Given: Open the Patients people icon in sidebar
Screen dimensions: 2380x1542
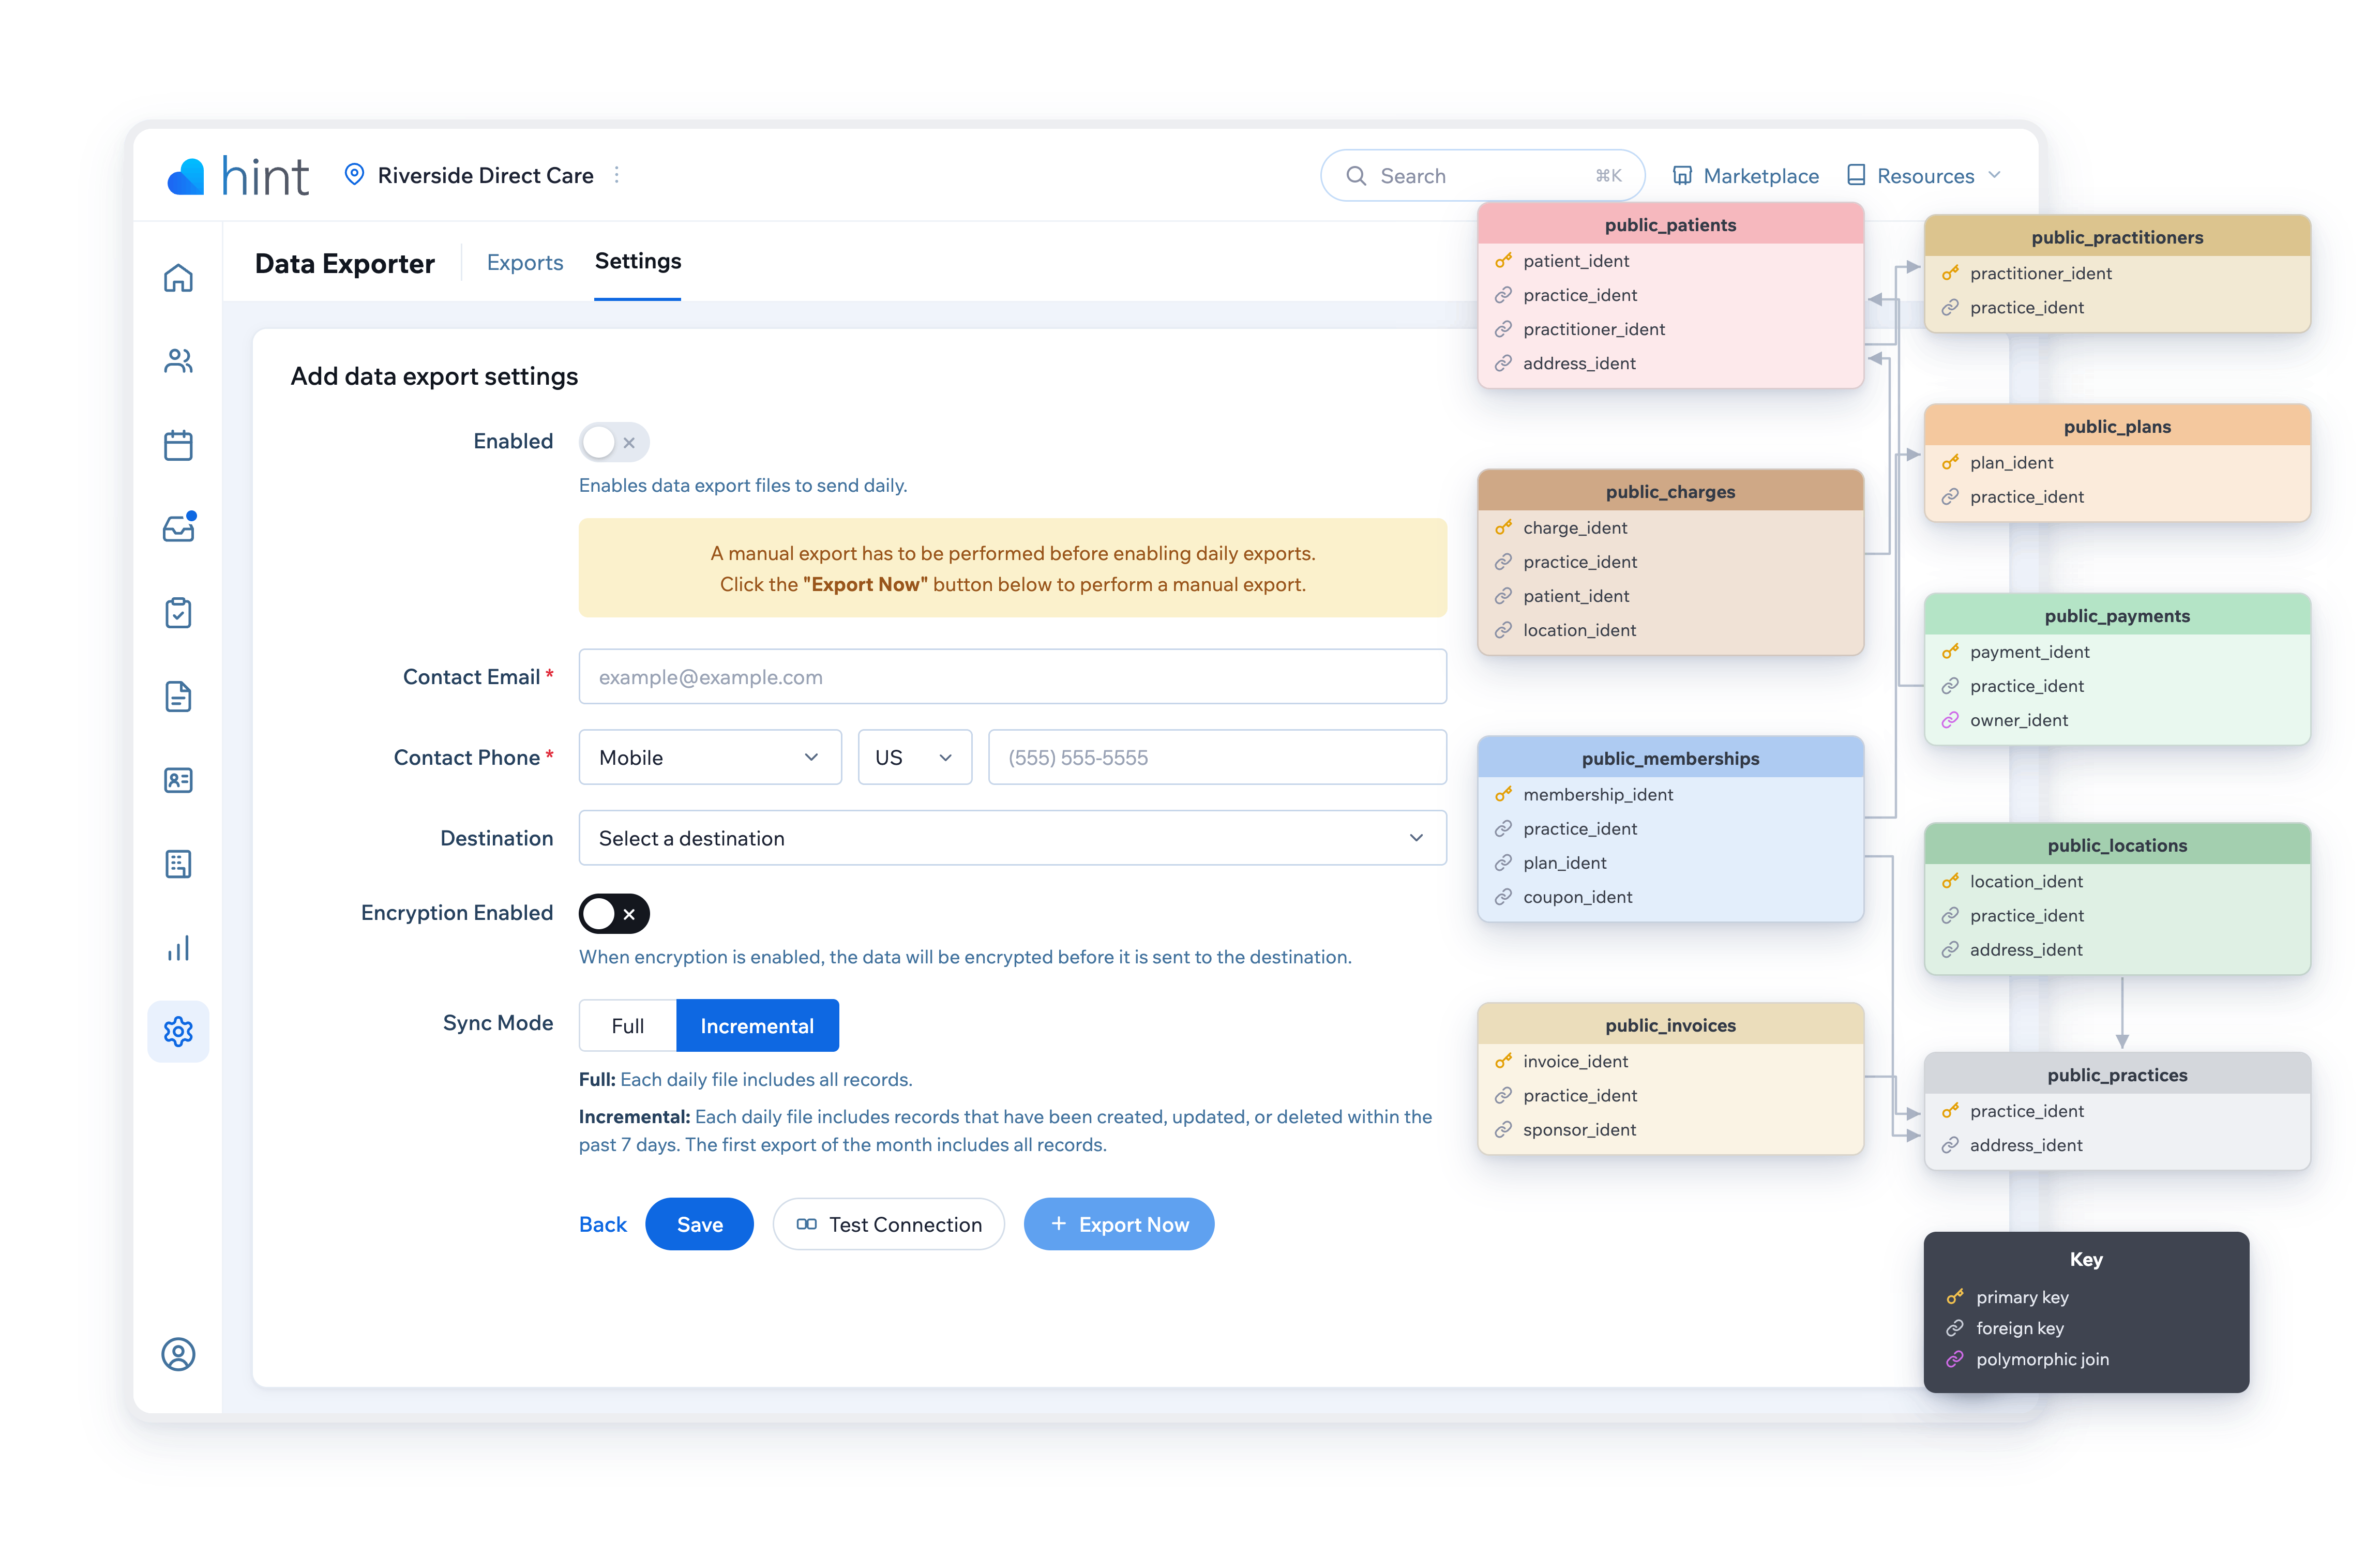Looking at the screenshot, I should [x=178, y=361].
